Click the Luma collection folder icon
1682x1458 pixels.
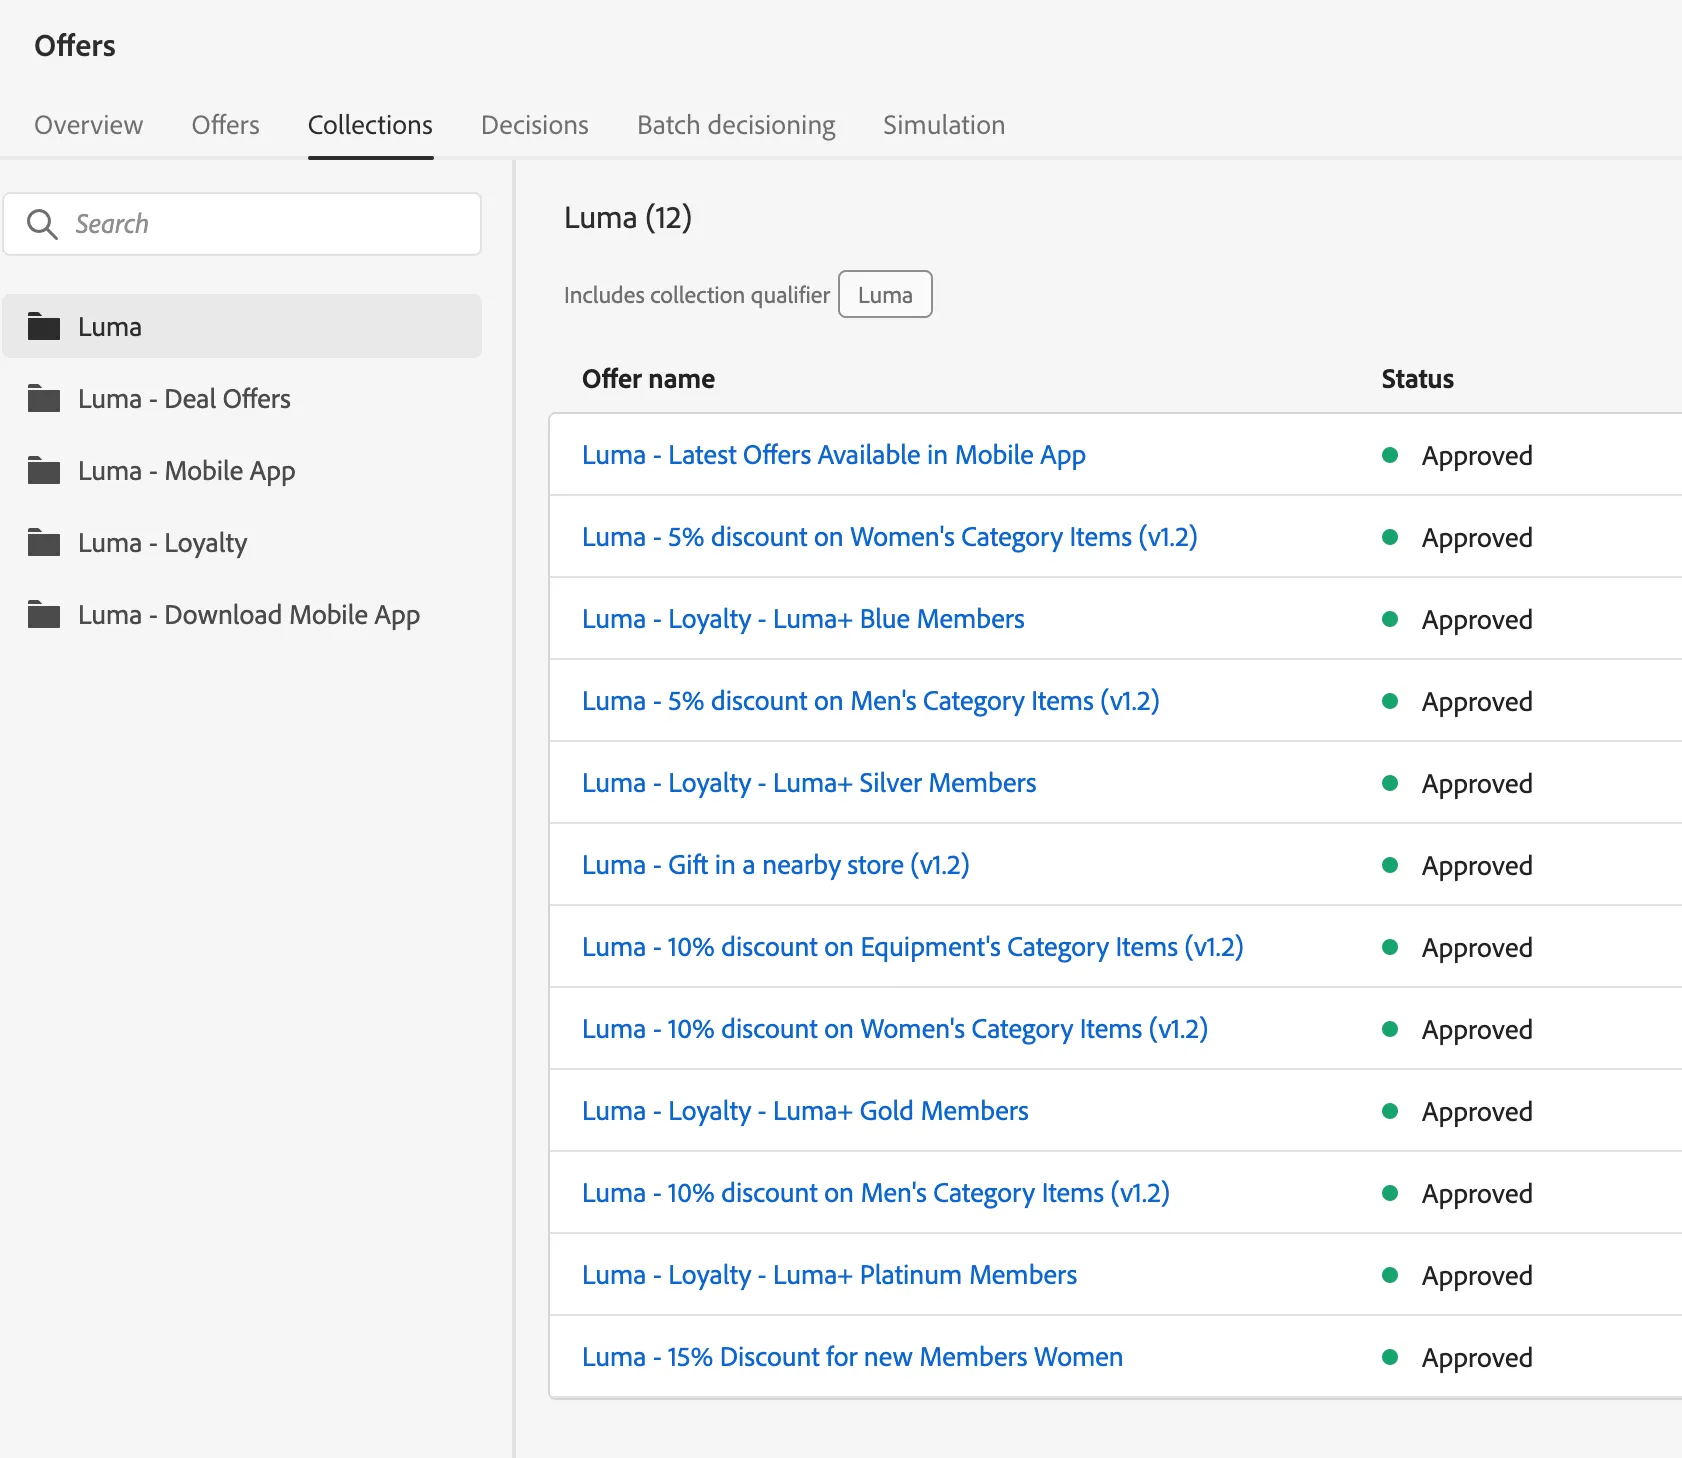tap(44, 326)
